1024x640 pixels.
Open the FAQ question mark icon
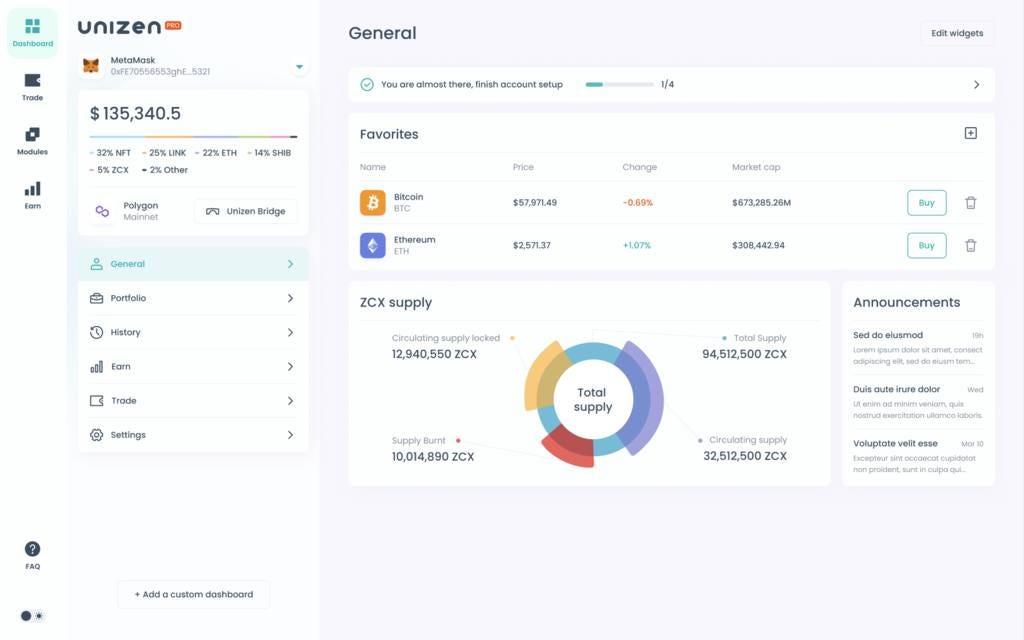coord(32,549)
